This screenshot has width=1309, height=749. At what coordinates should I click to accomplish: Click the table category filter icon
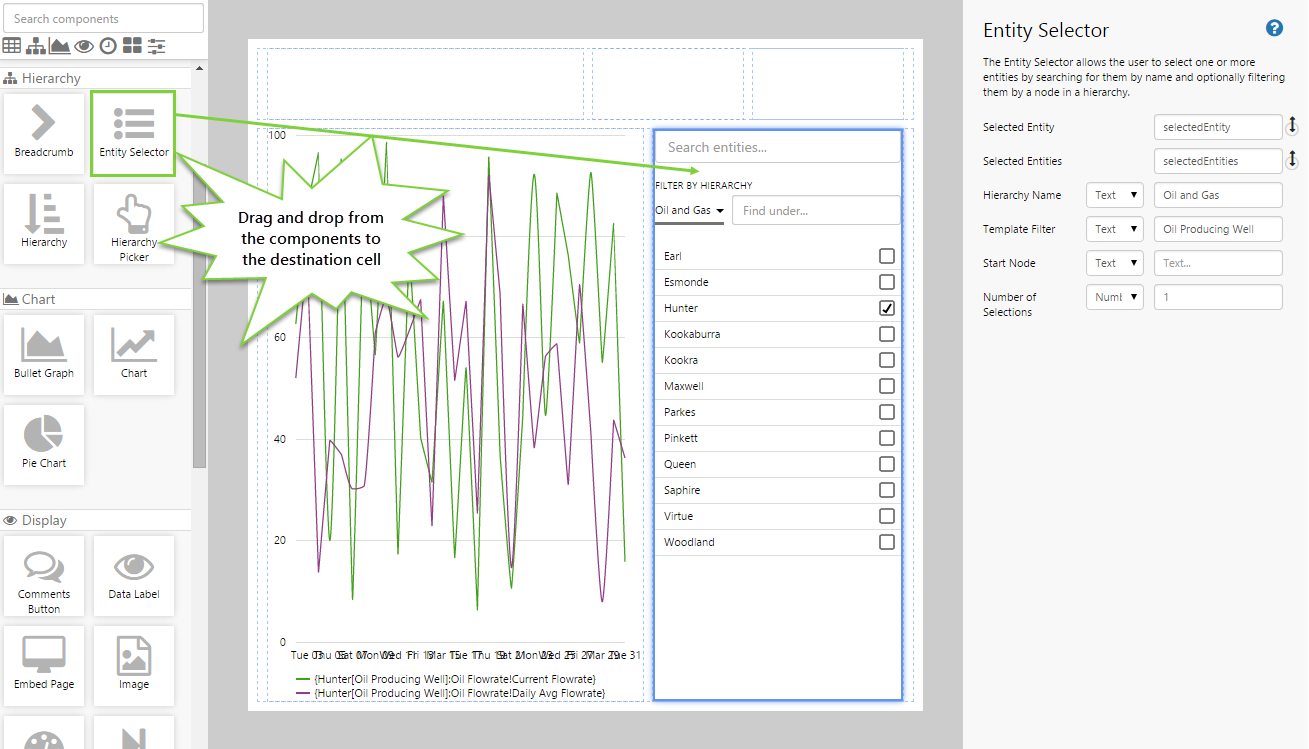[12, 46]
